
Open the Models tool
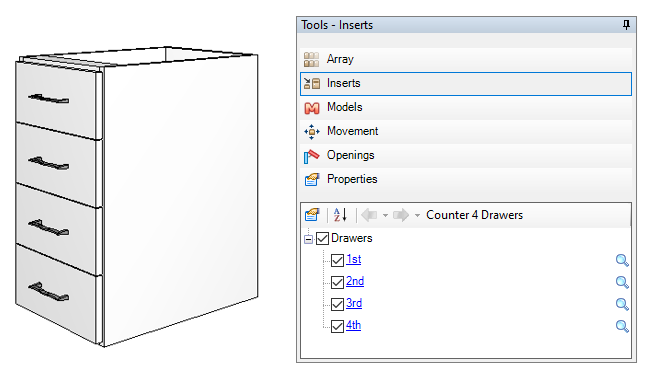tap(466, 108)
